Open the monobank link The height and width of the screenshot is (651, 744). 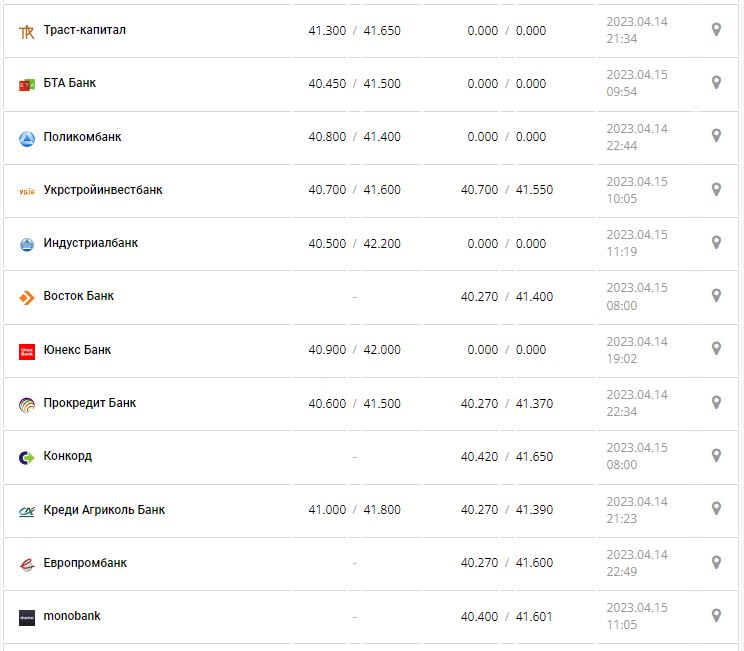(72, 616)
